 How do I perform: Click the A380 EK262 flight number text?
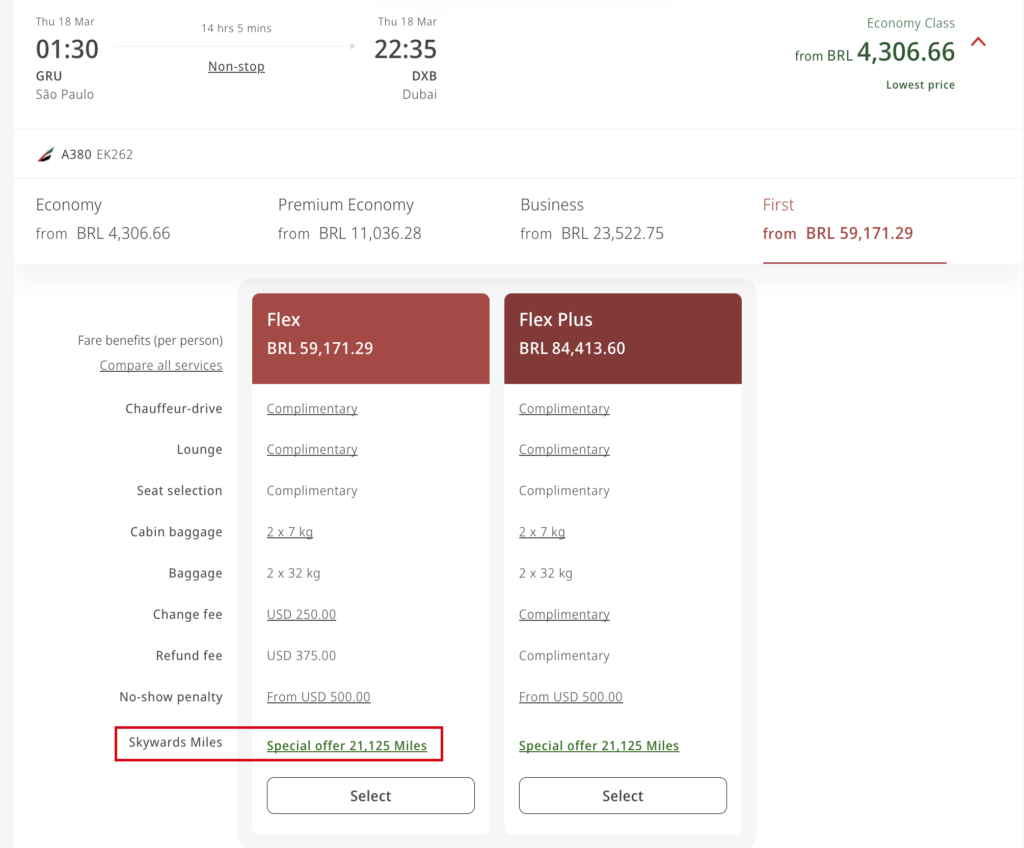tap(97, 155)
